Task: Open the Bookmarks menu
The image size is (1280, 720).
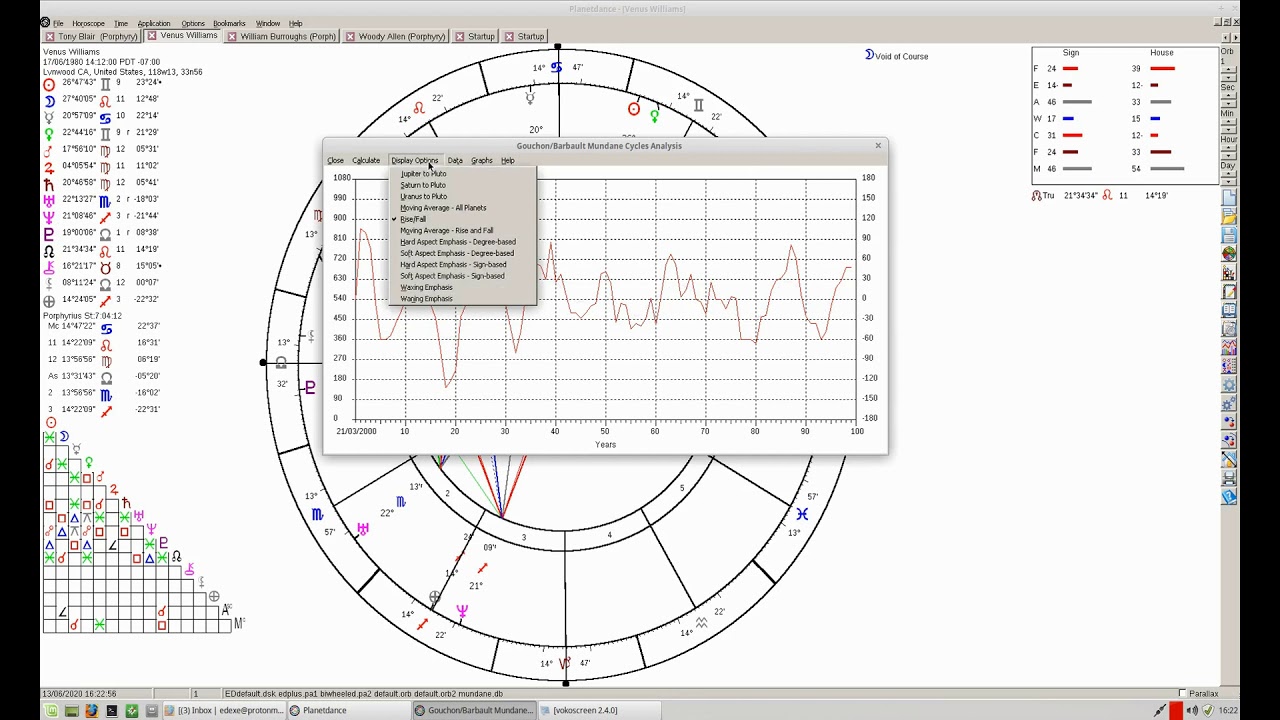Action: coord(229,23)
